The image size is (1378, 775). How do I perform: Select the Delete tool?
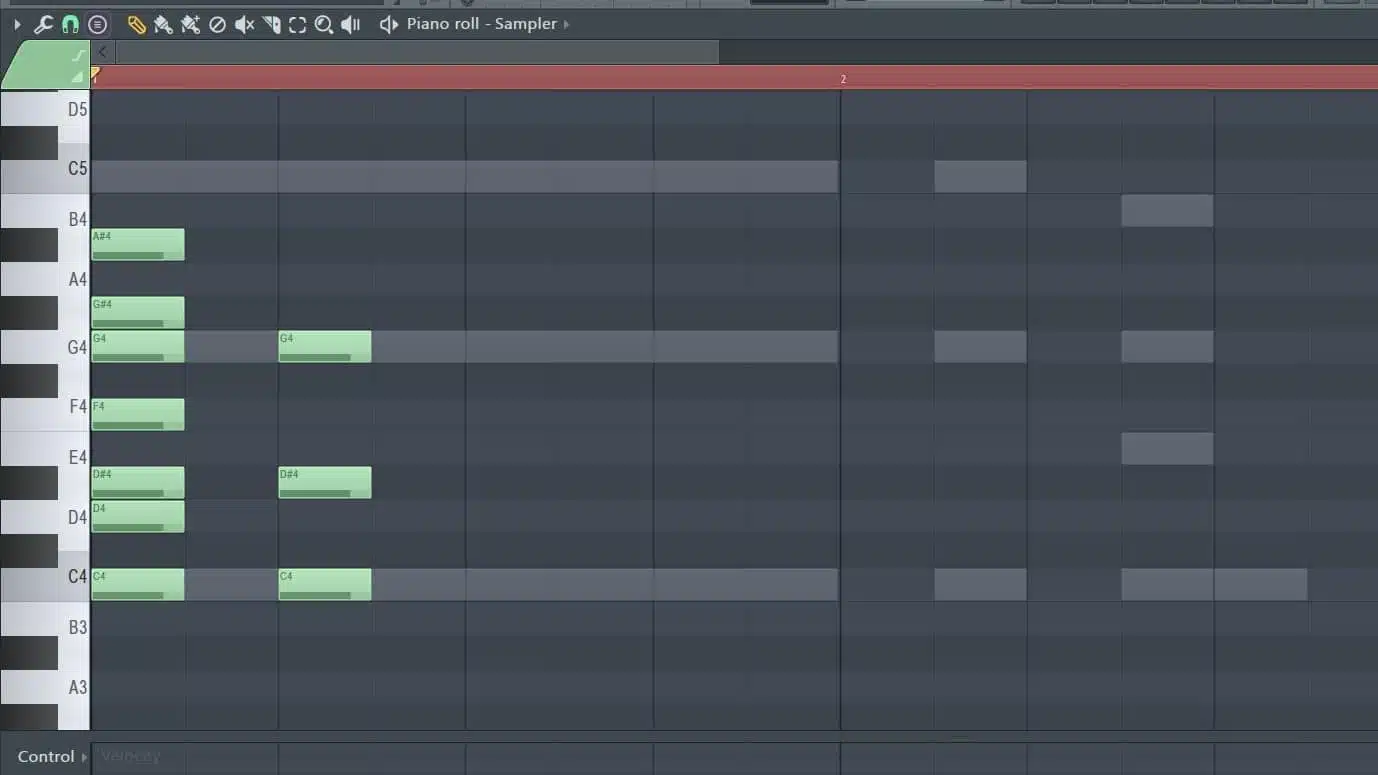217,24
